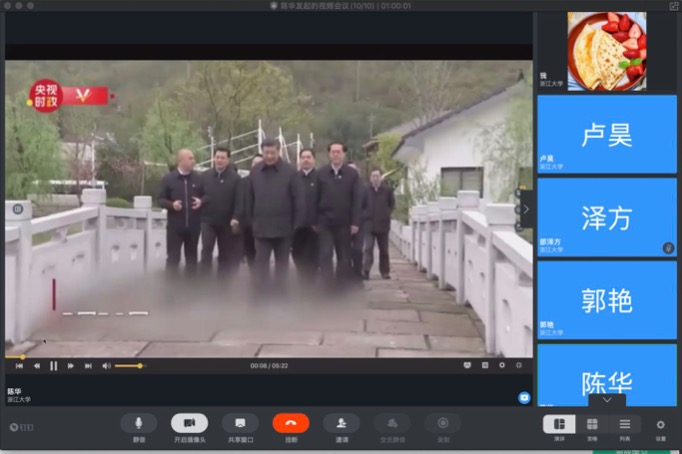Turn on camera with 开启摄像头 button
Screen dimensions: 682x454
[190, 423]
